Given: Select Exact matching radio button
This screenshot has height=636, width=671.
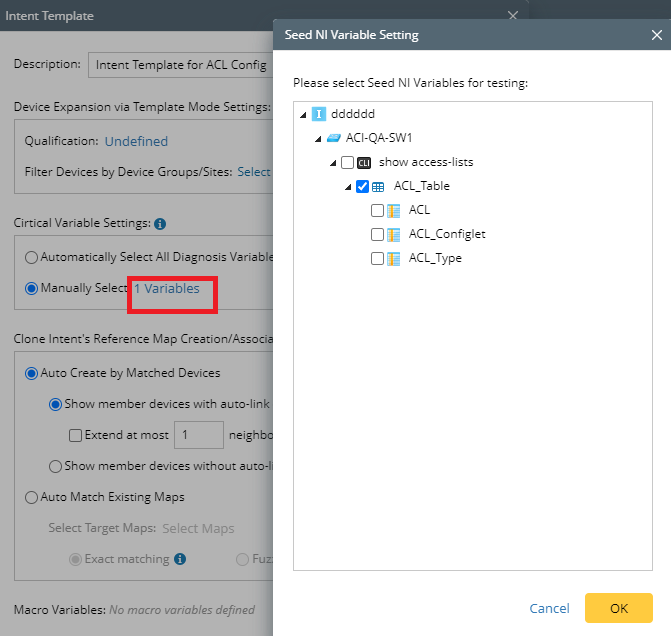Looking at the screenshot, I should click(75, 559).
